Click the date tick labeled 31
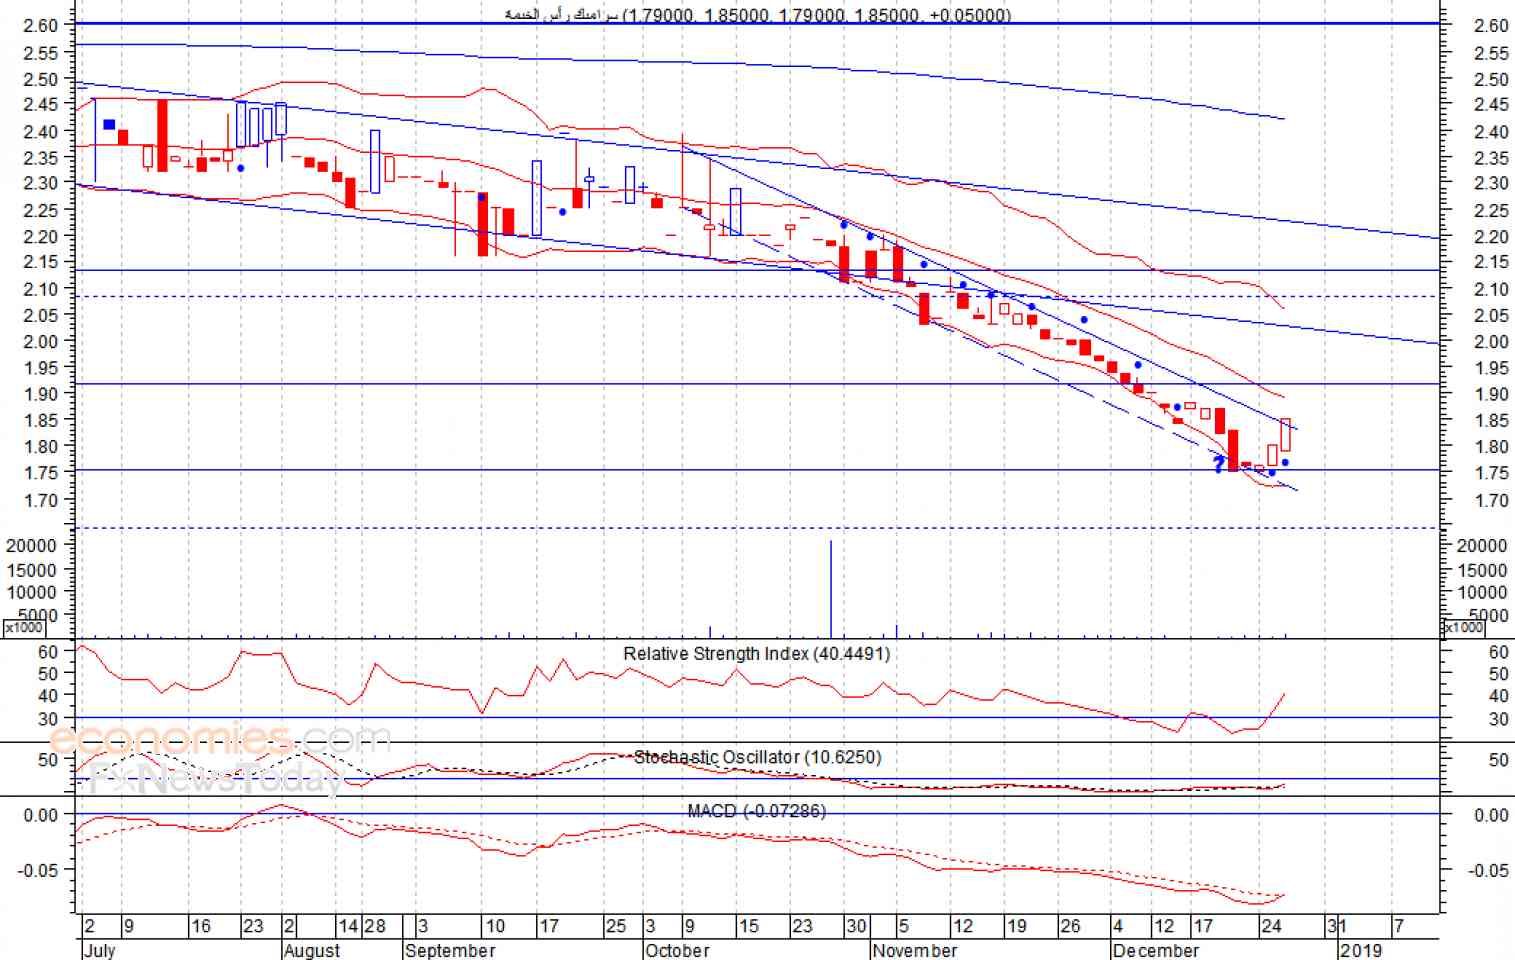This screenshot has width=1515, height=960. (x=1337, y=926)
